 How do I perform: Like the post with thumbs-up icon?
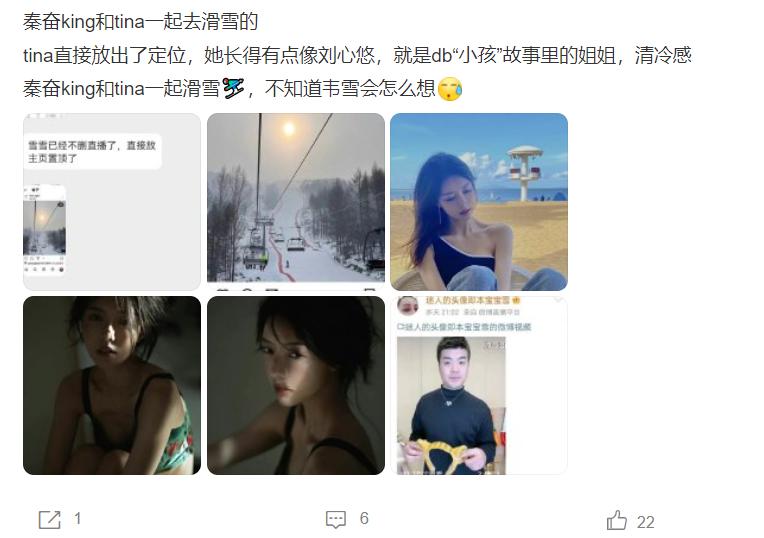pyautogui.click(x=617, y=520)
